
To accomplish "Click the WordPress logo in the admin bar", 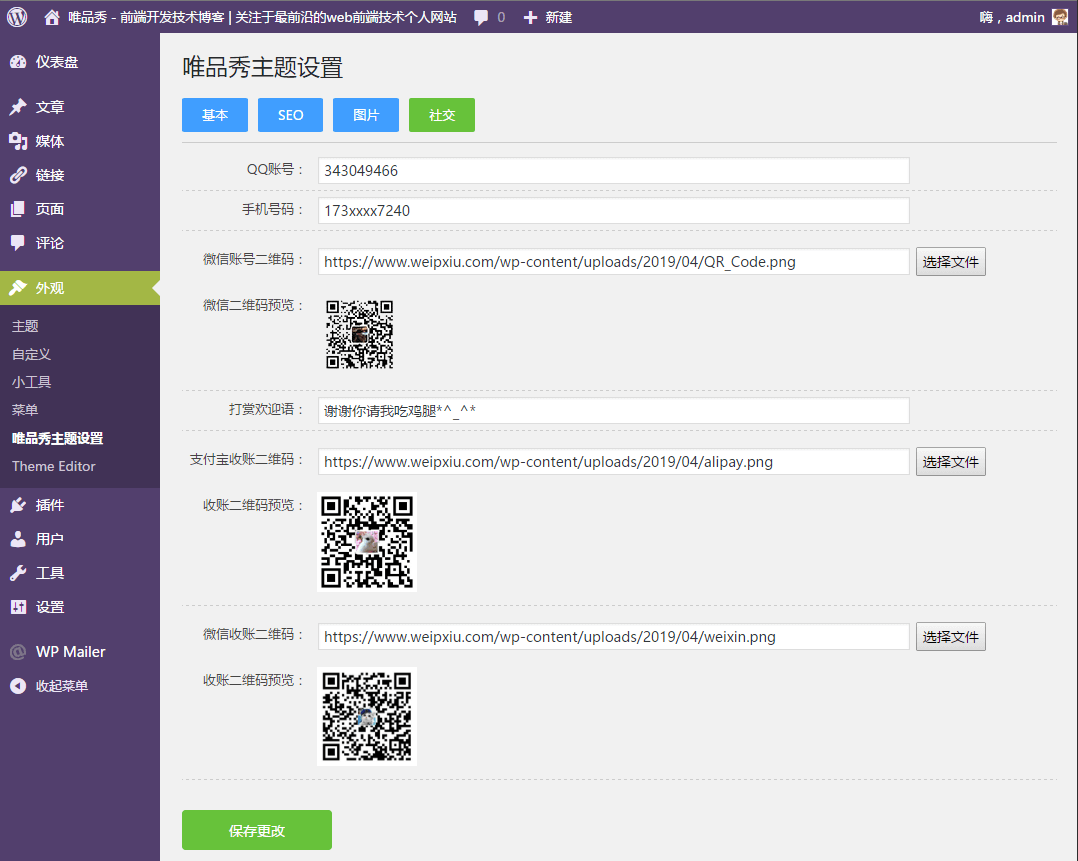I will [15, 16].
